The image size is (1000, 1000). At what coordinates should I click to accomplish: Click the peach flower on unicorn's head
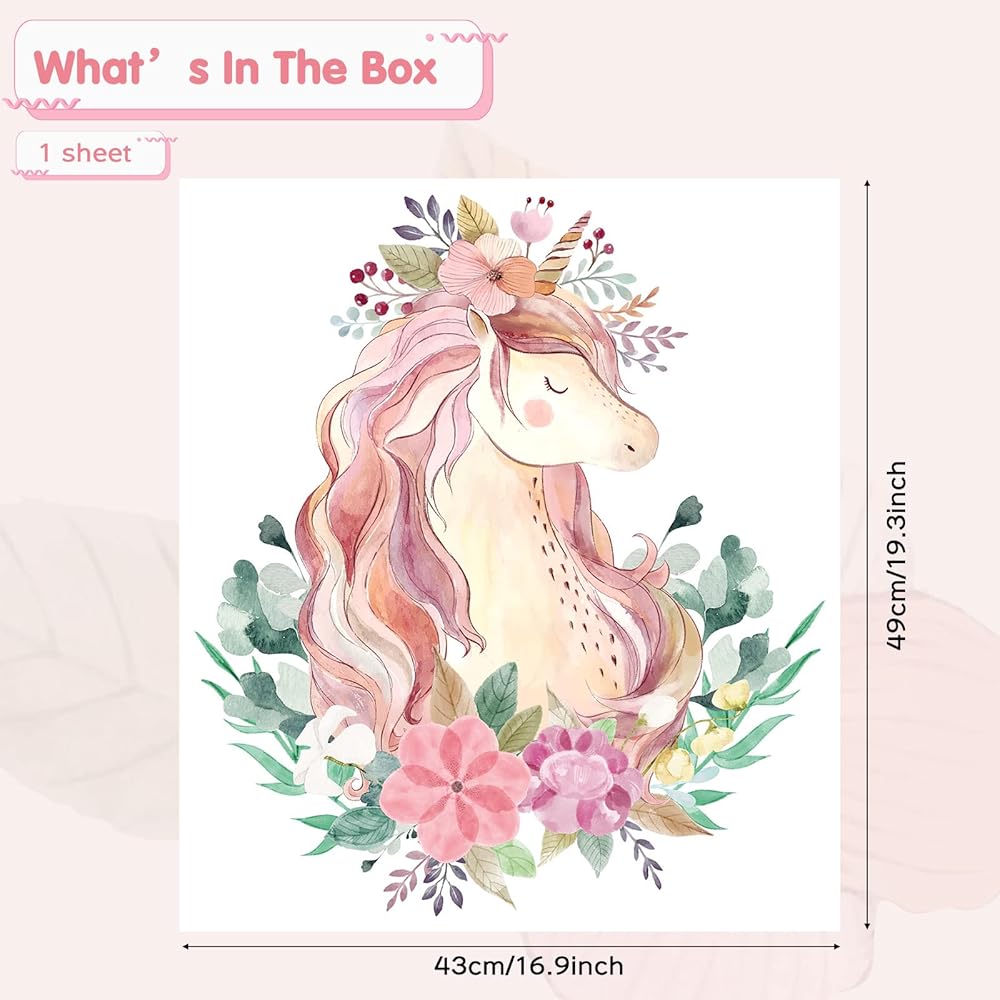(x=487, y=272)
